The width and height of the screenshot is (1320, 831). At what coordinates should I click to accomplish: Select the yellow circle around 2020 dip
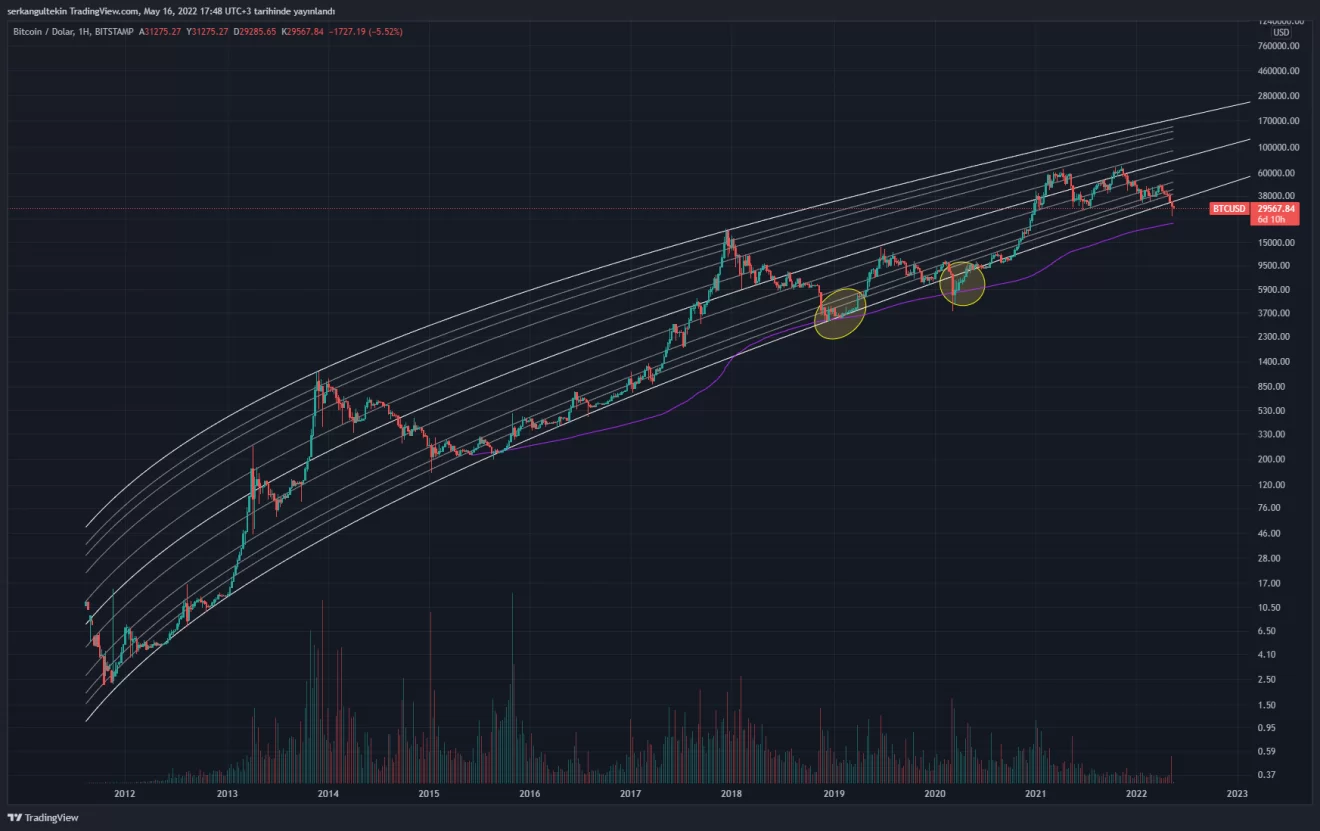point(961,284)
